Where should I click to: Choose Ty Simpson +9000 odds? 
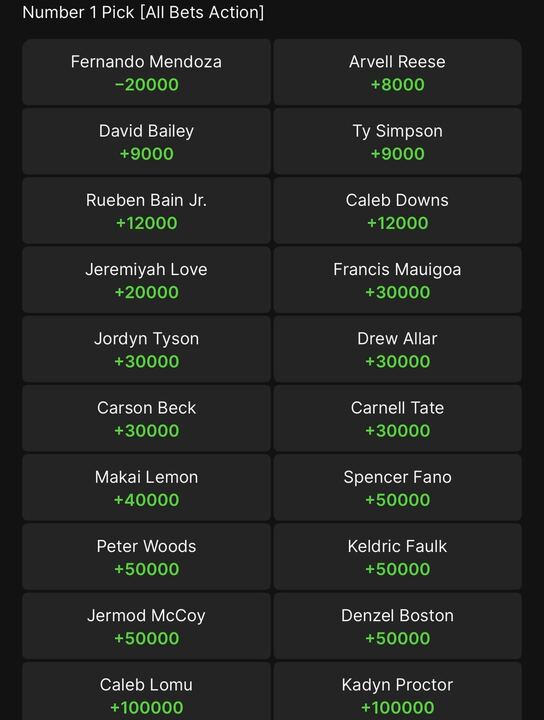point(398,141)
